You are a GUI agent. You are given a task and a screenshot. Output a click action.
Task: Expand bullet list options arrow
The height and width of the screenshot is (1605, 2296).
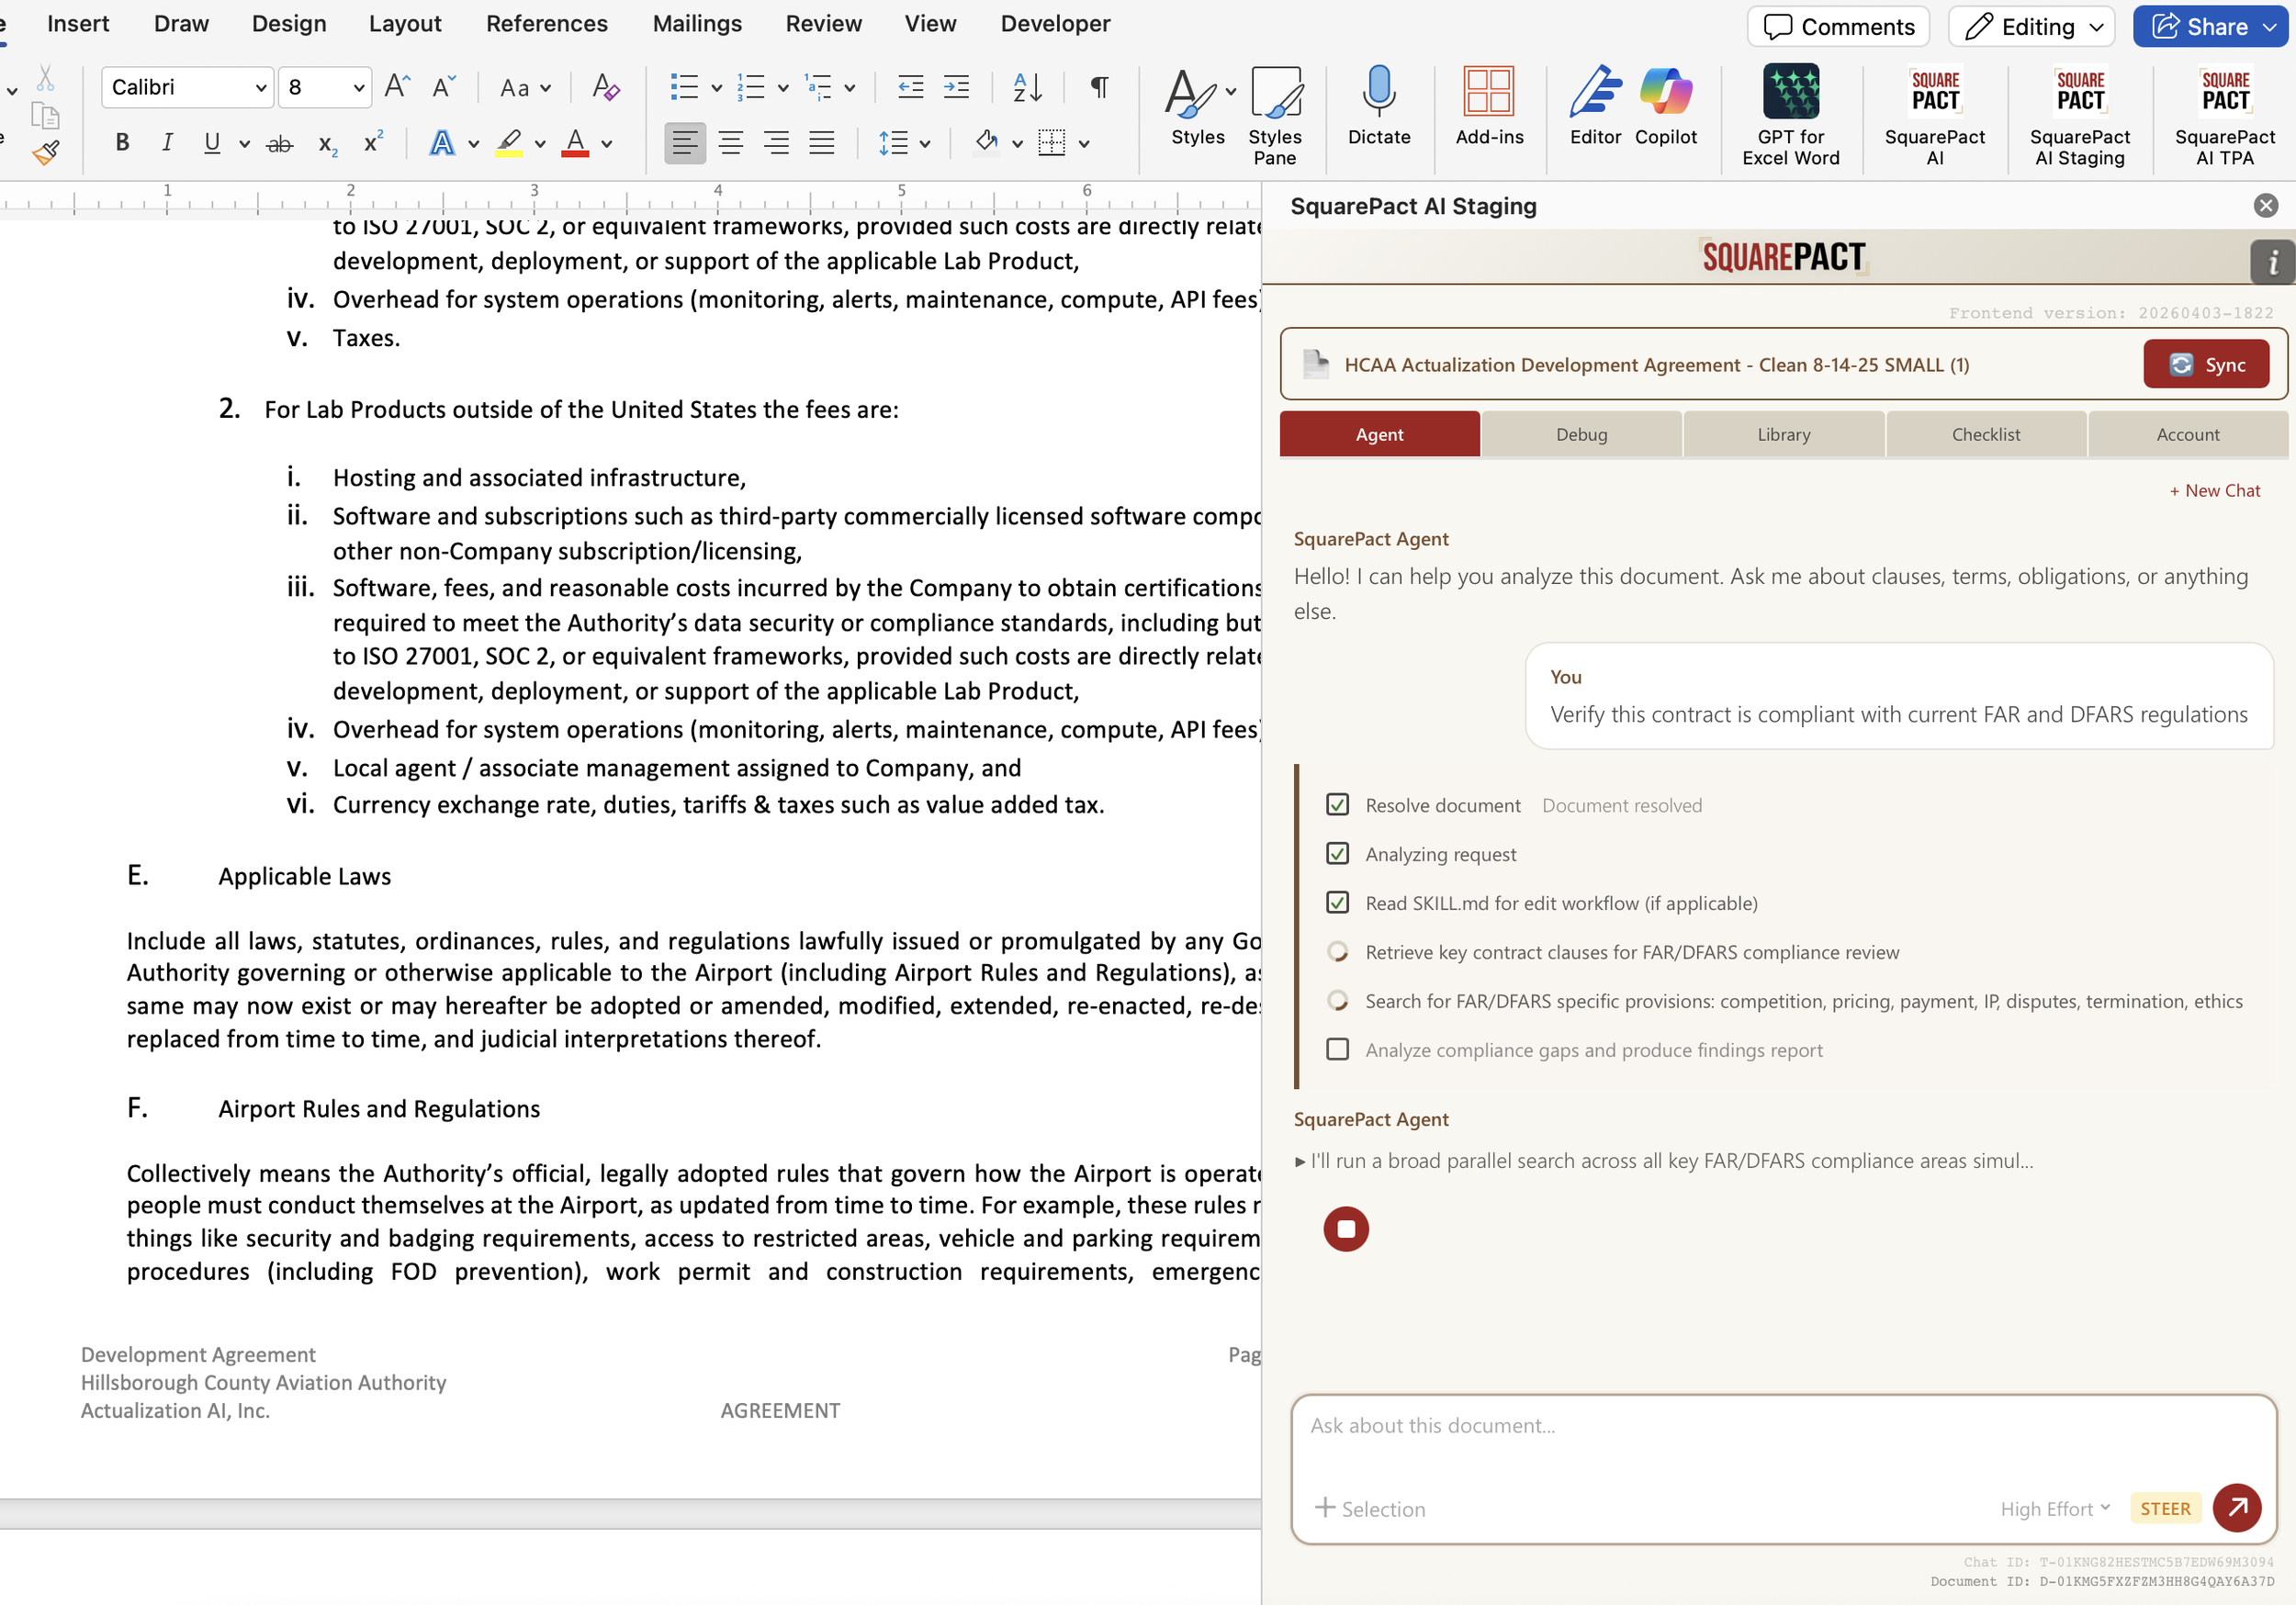click(x=716, y=88)
